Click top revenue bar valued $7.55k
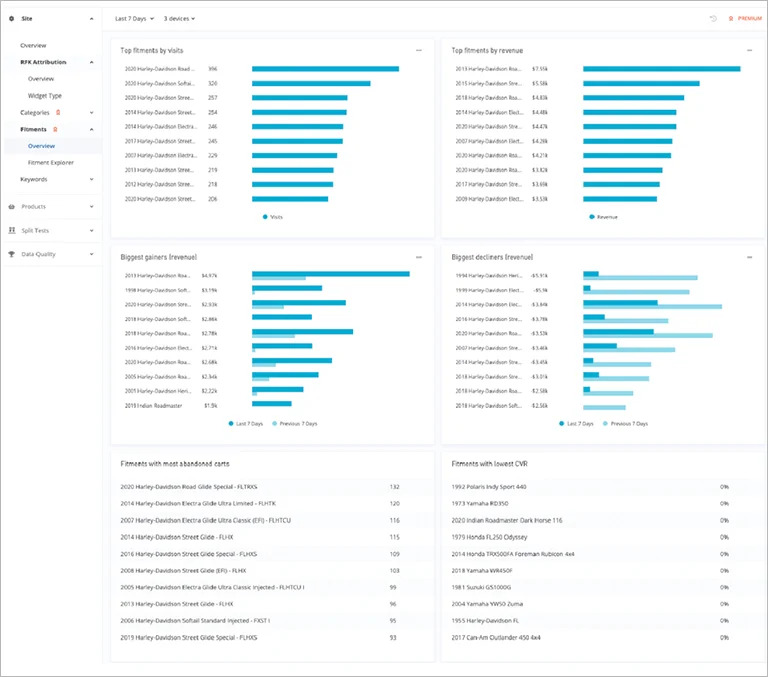Screen dimensions: 768x677 (x=662, y=69)
